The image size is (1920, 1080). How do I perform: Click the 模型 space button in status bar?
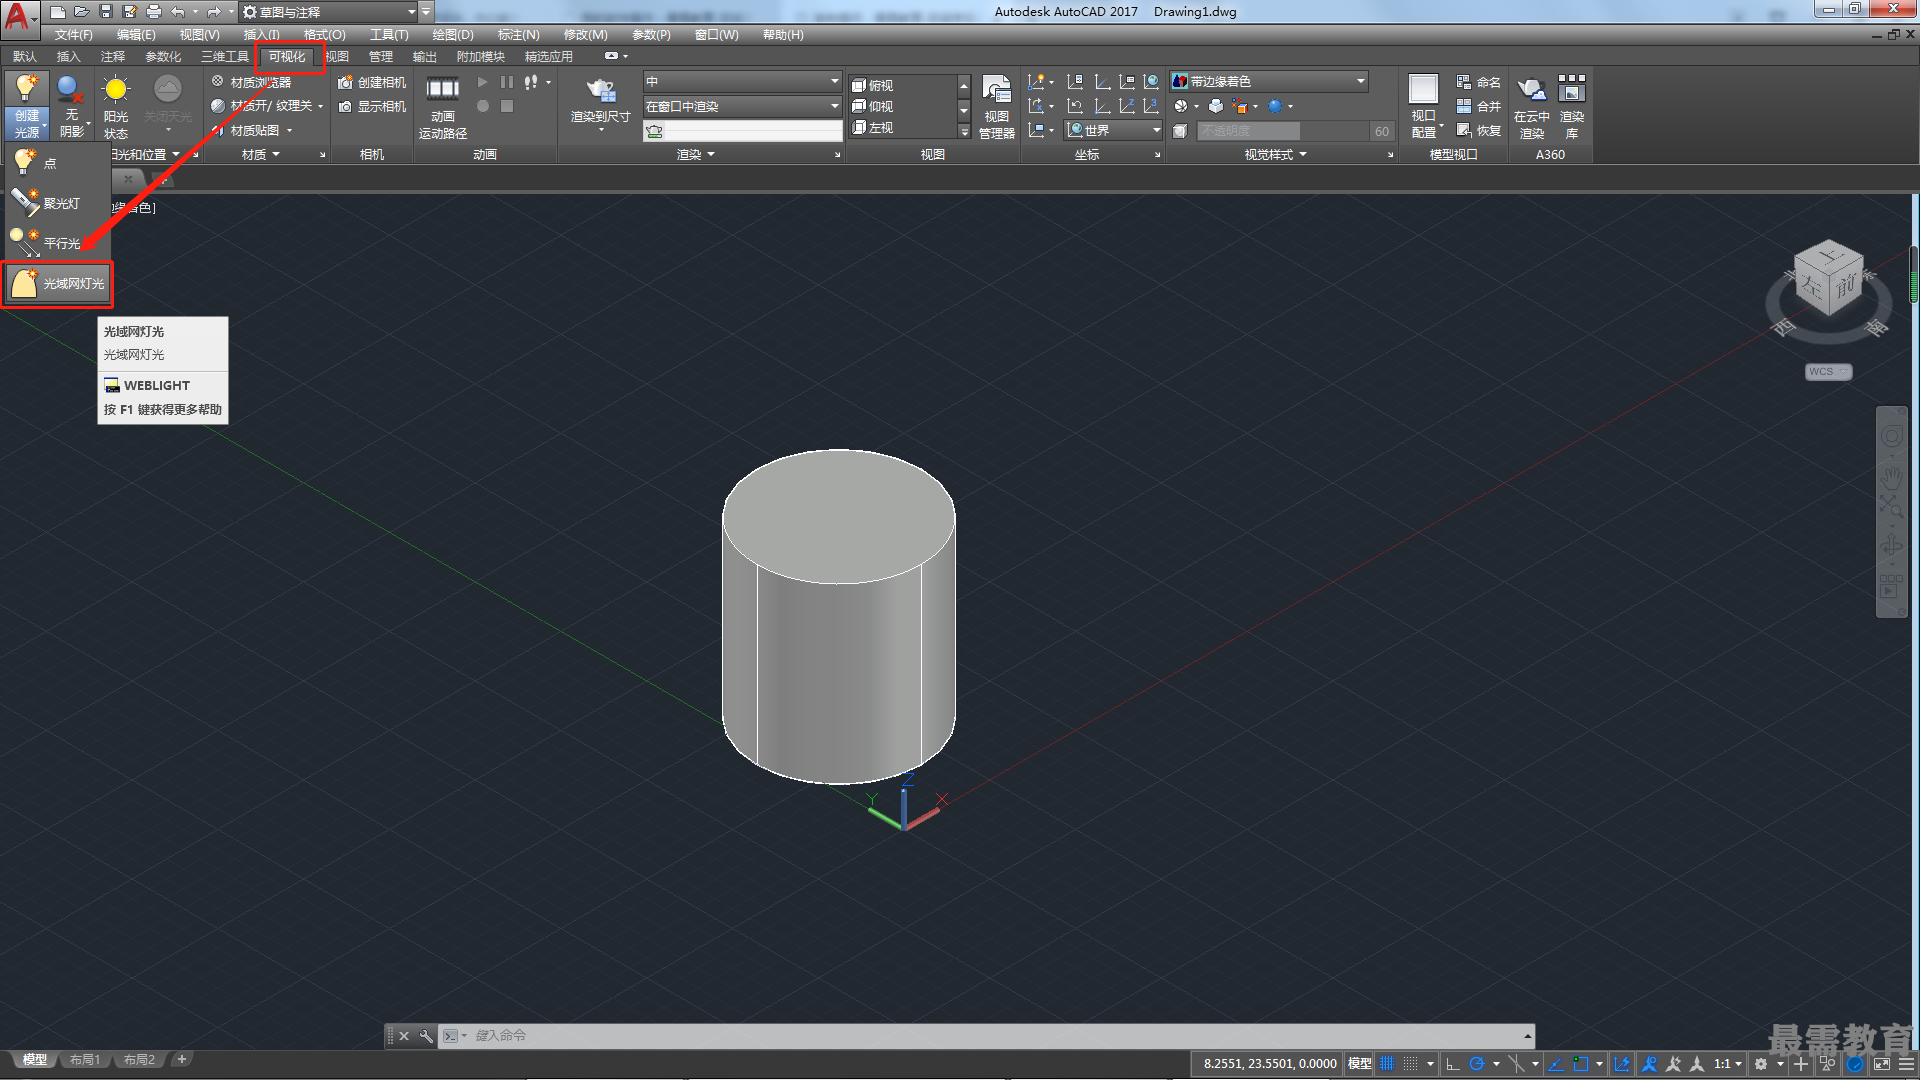tap(1359, 1064)
